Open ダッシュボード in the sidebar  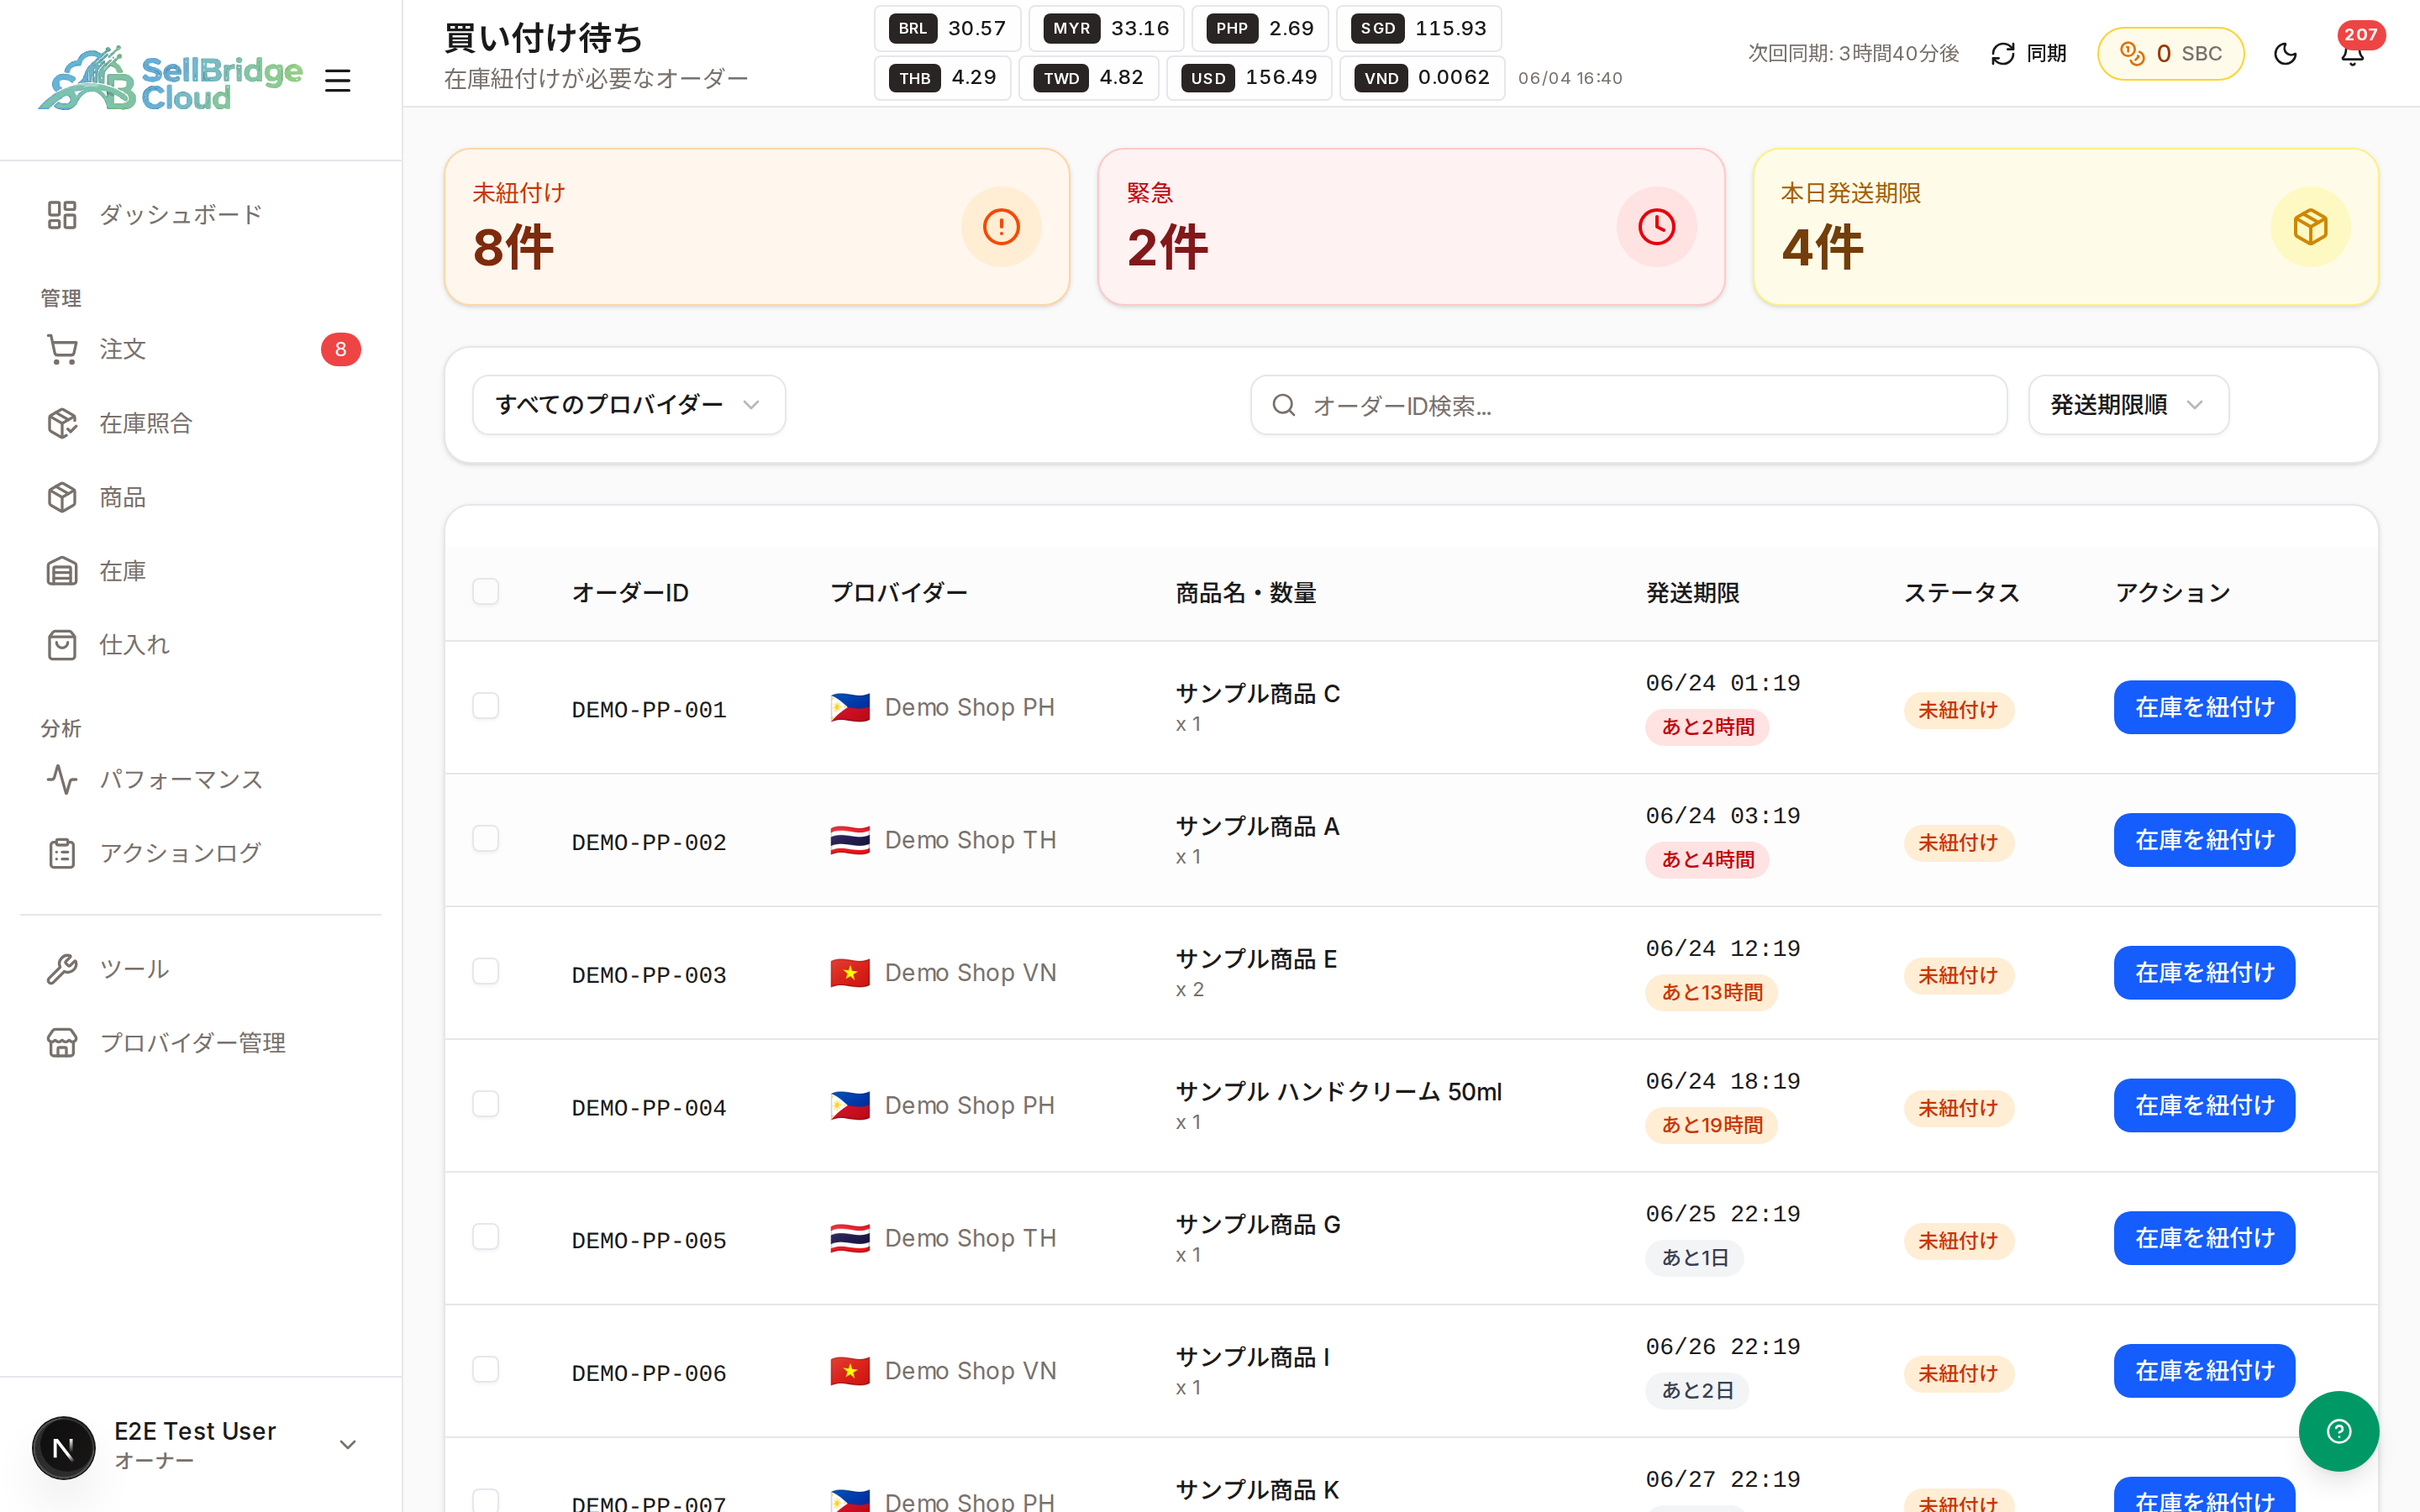(x=201, y=215)
